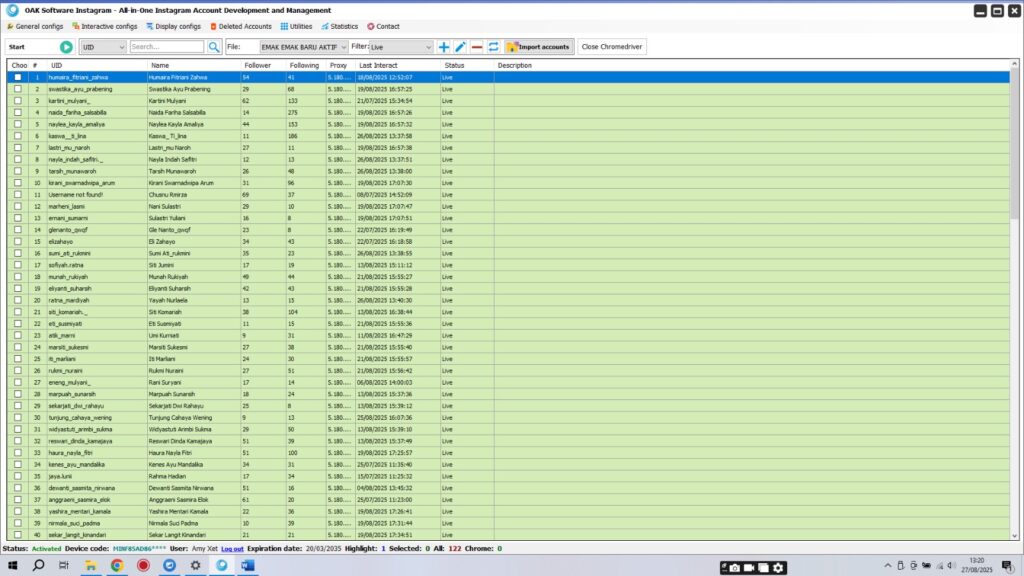Click the volume speaker tray icon
1024x576 pixels.
coord(952,566)
